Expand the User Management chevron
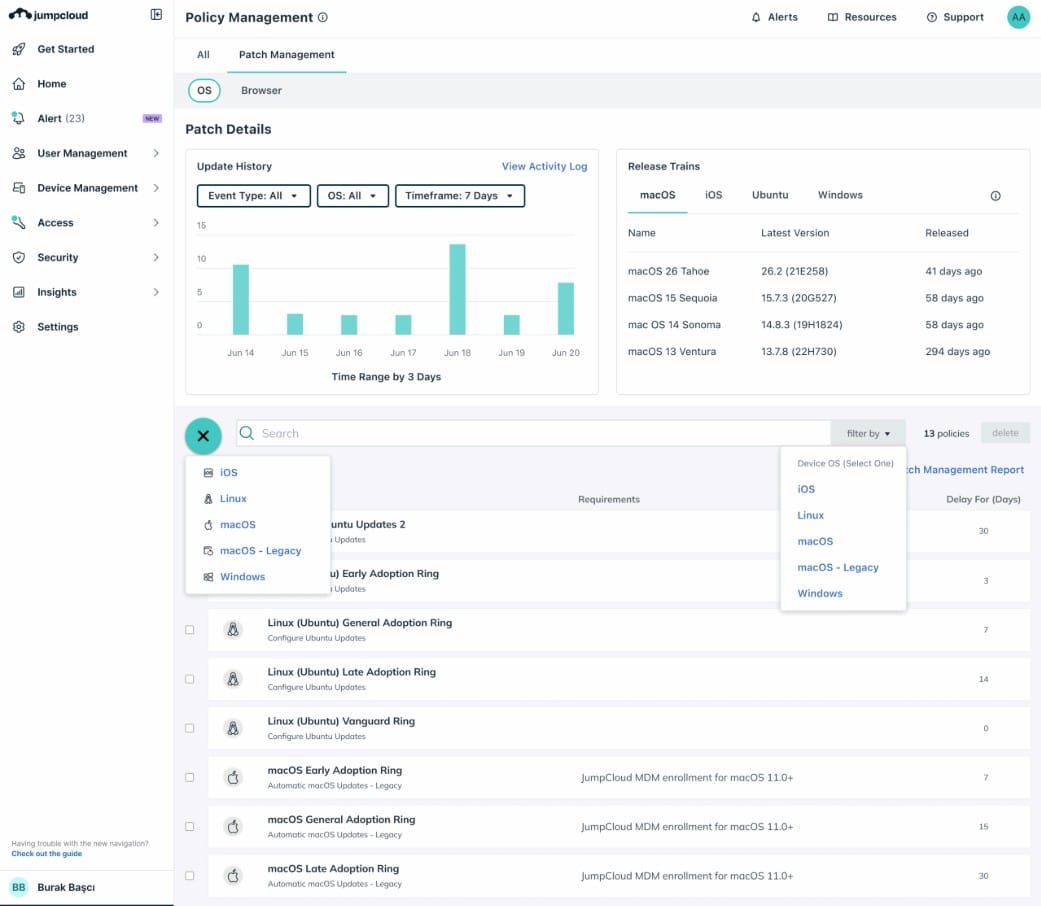Viewport: 1041px width, 906px height. click(156, 153)
